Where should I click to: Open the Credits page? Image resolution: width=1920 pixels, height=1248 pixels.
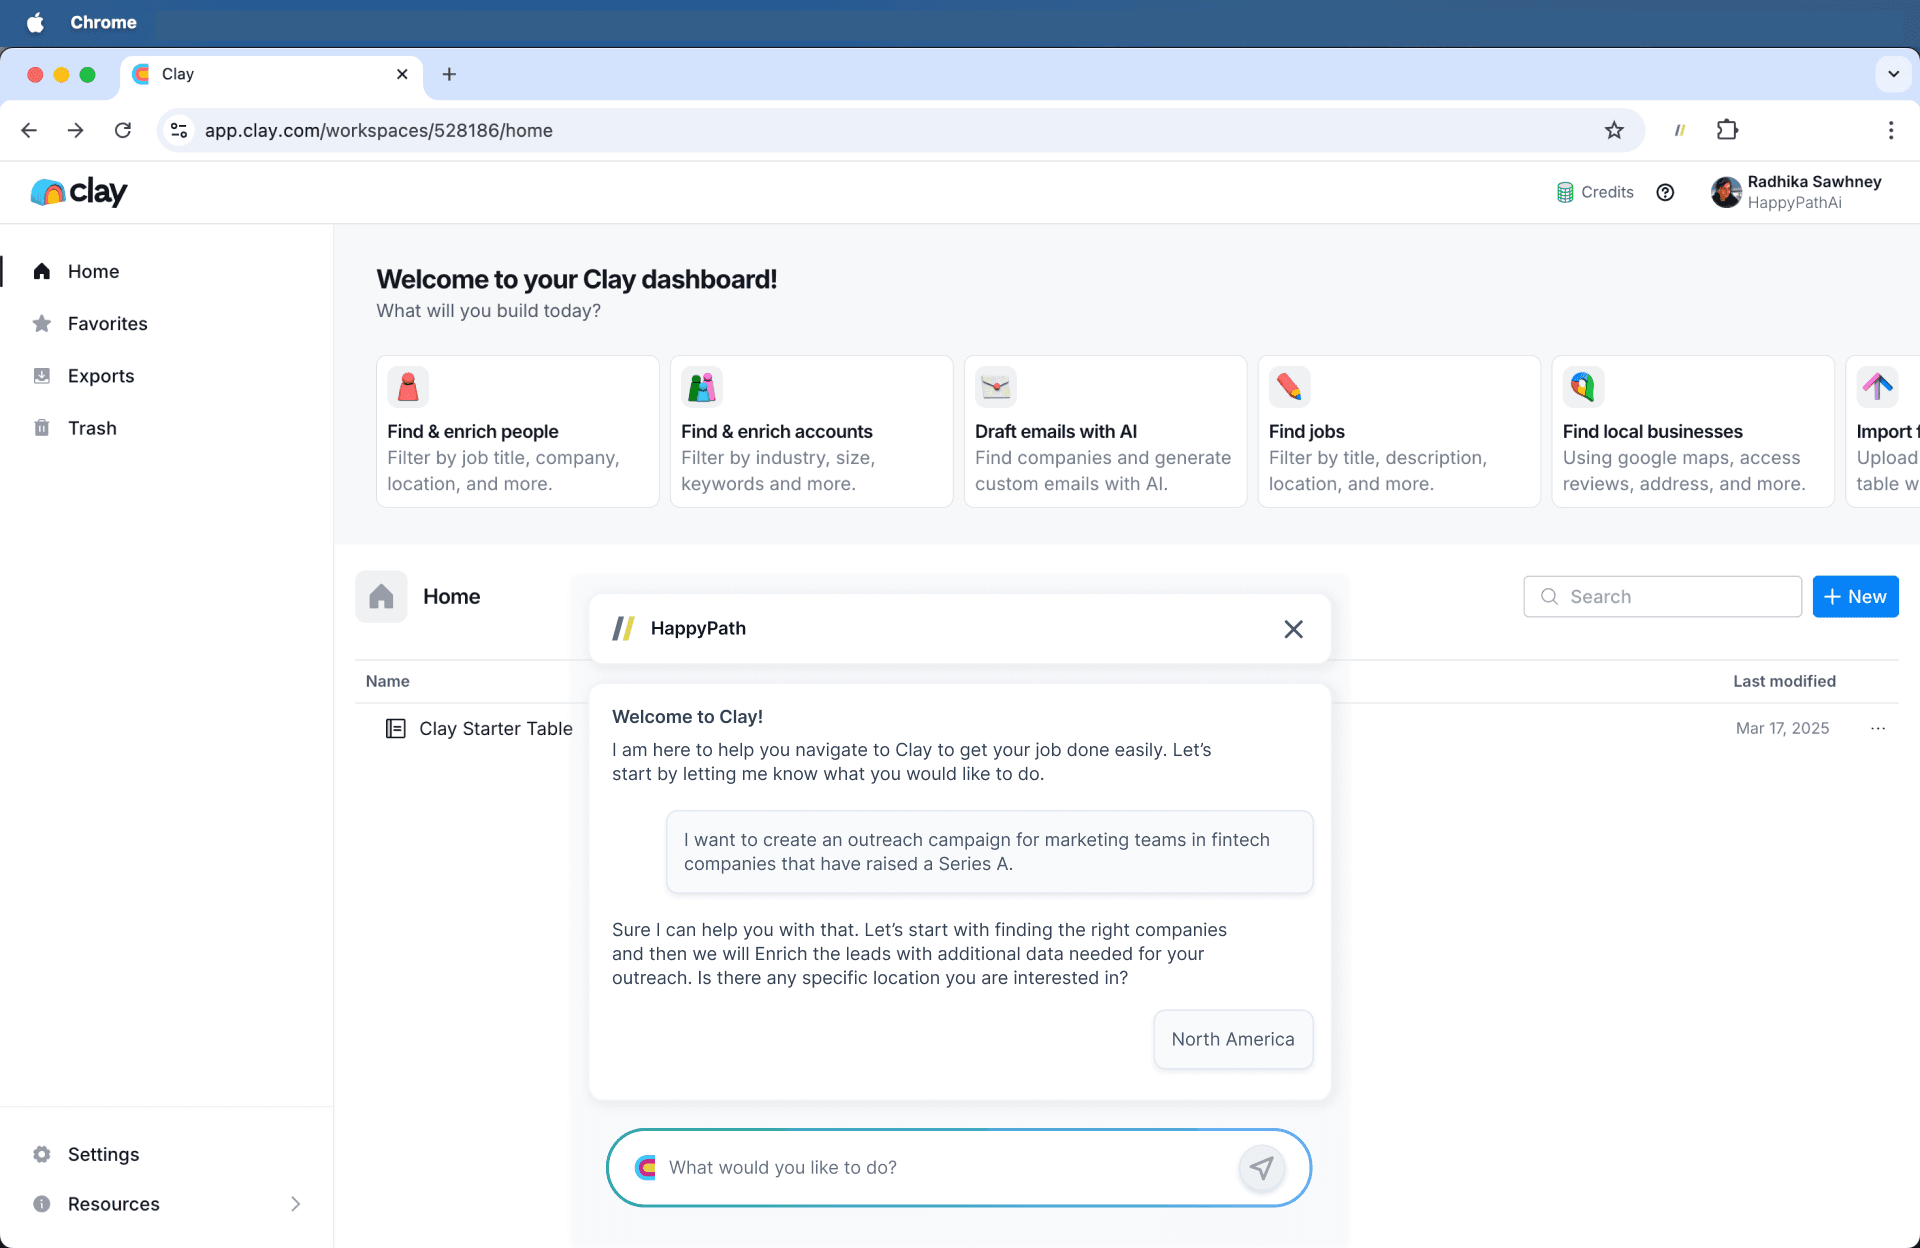[1595, 192]
